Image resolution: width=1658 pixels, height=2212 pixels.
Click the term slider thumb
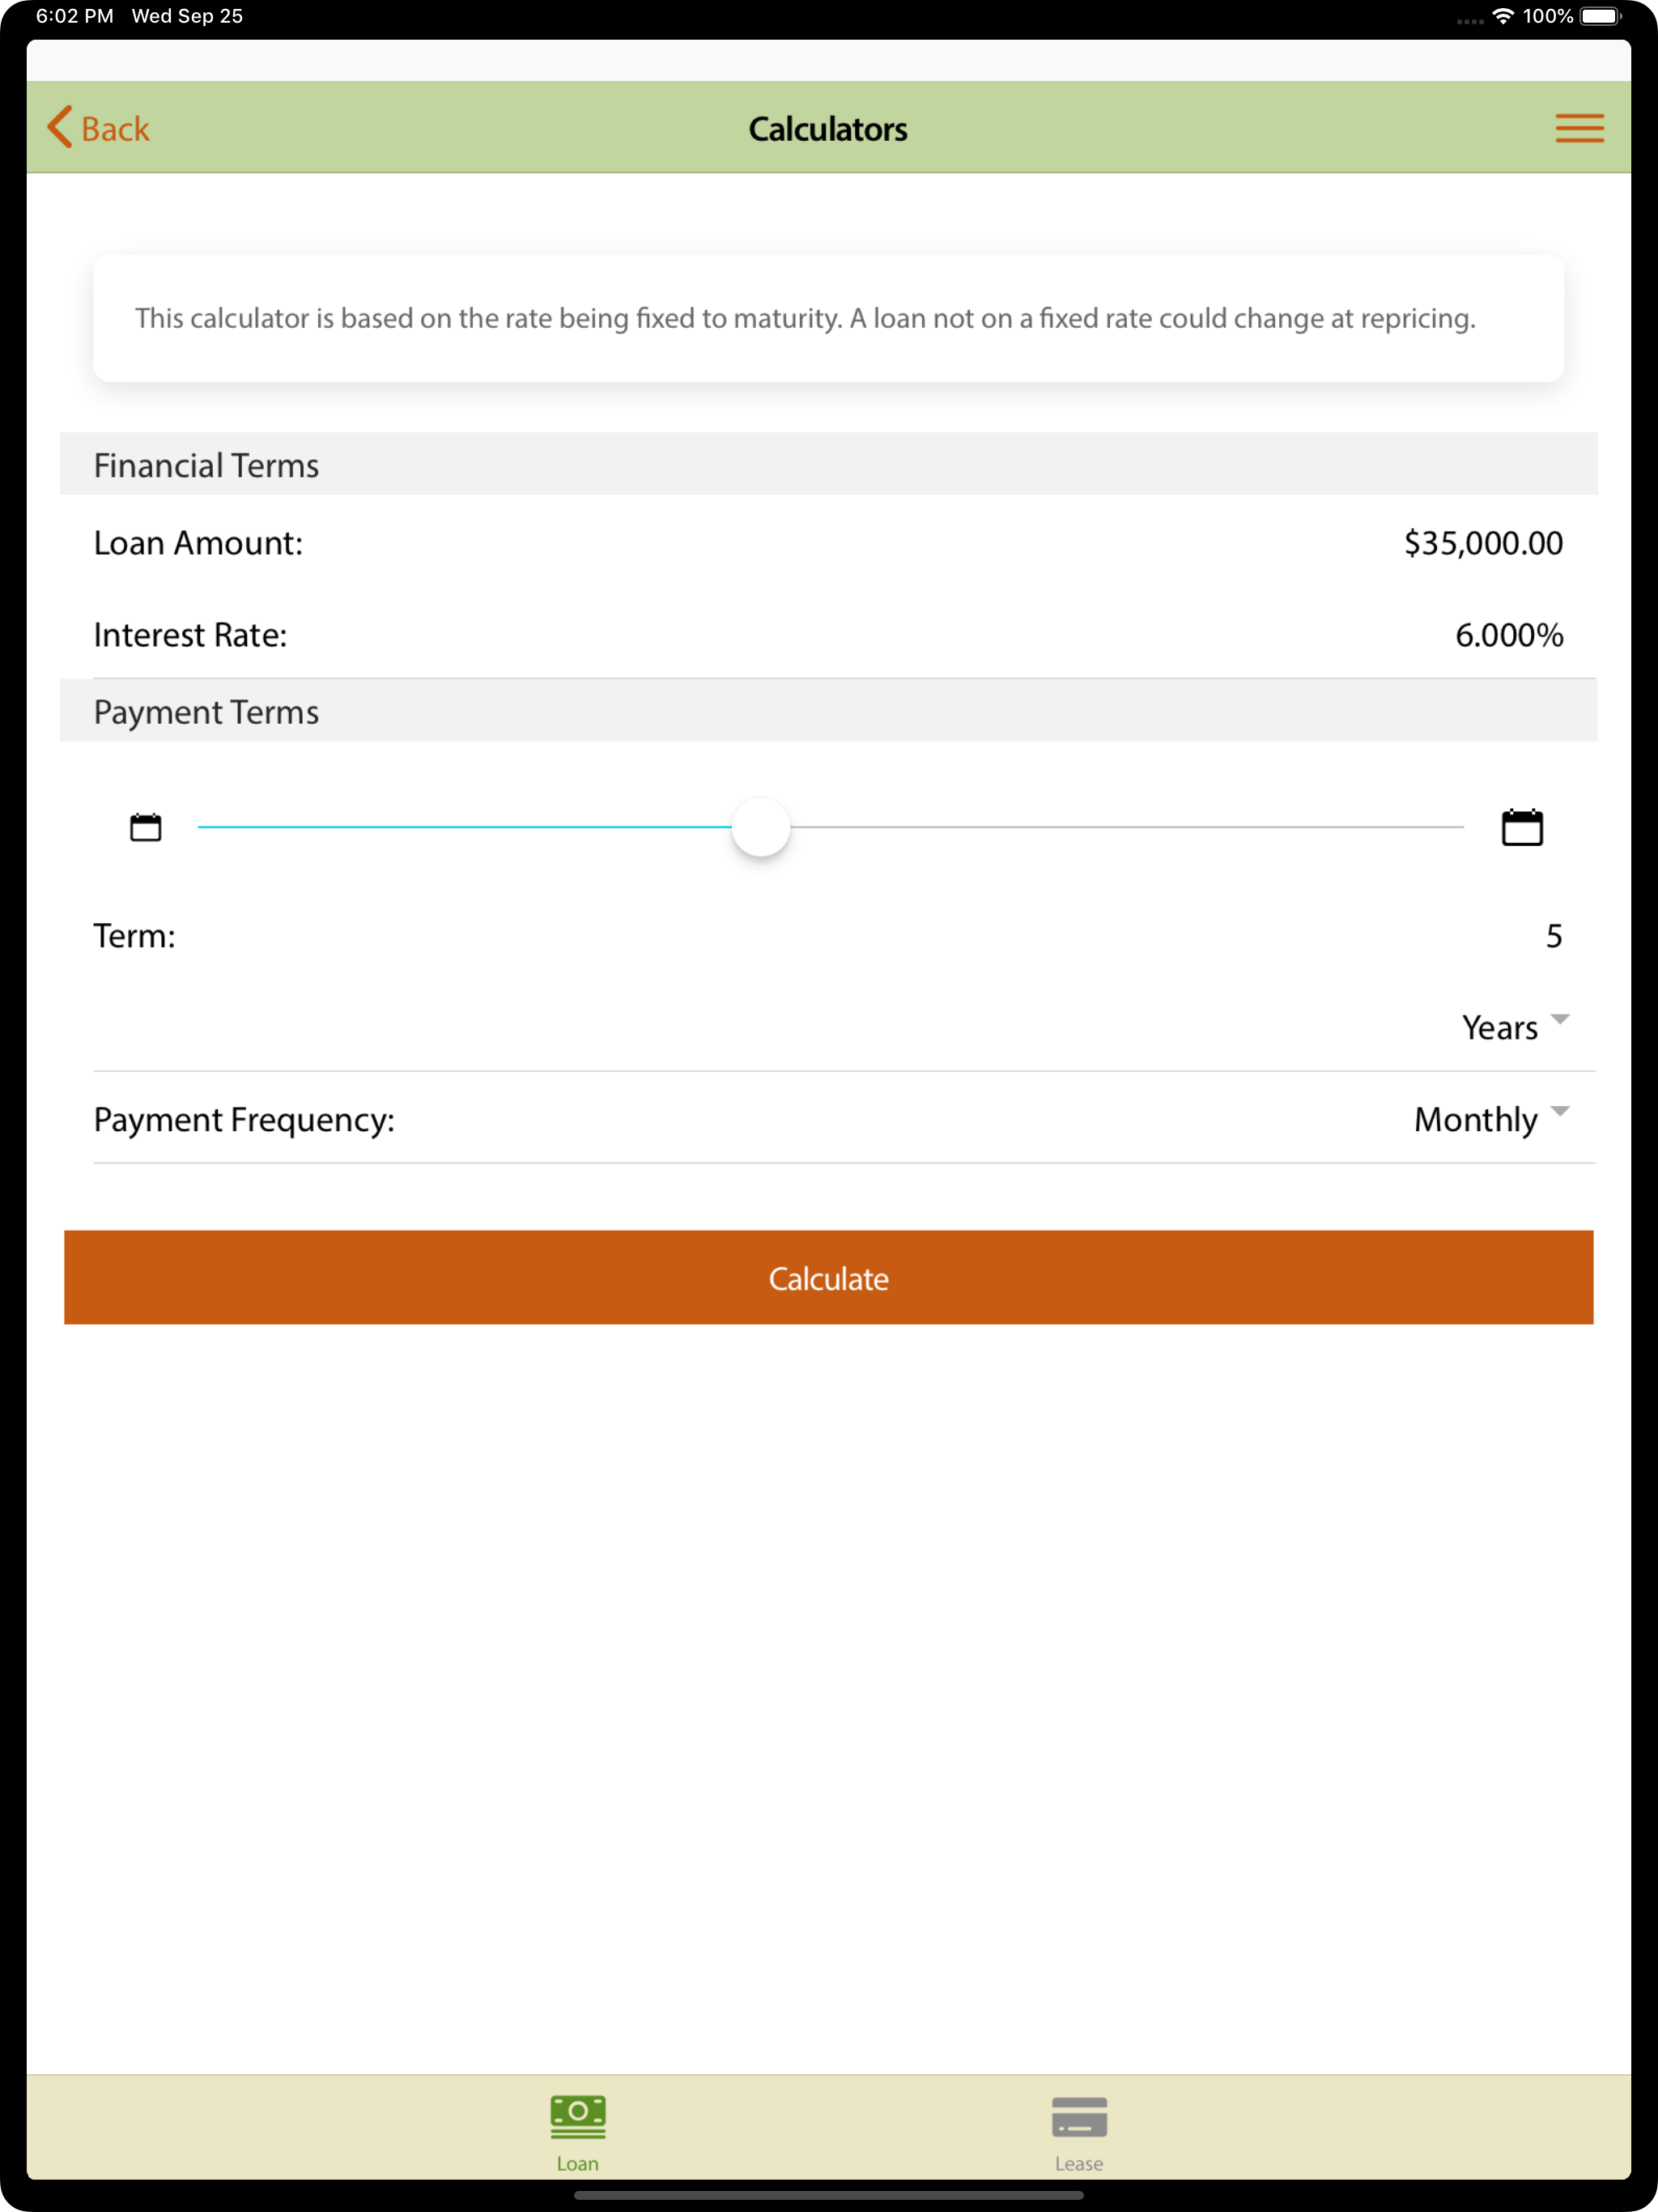coord(761,827)
